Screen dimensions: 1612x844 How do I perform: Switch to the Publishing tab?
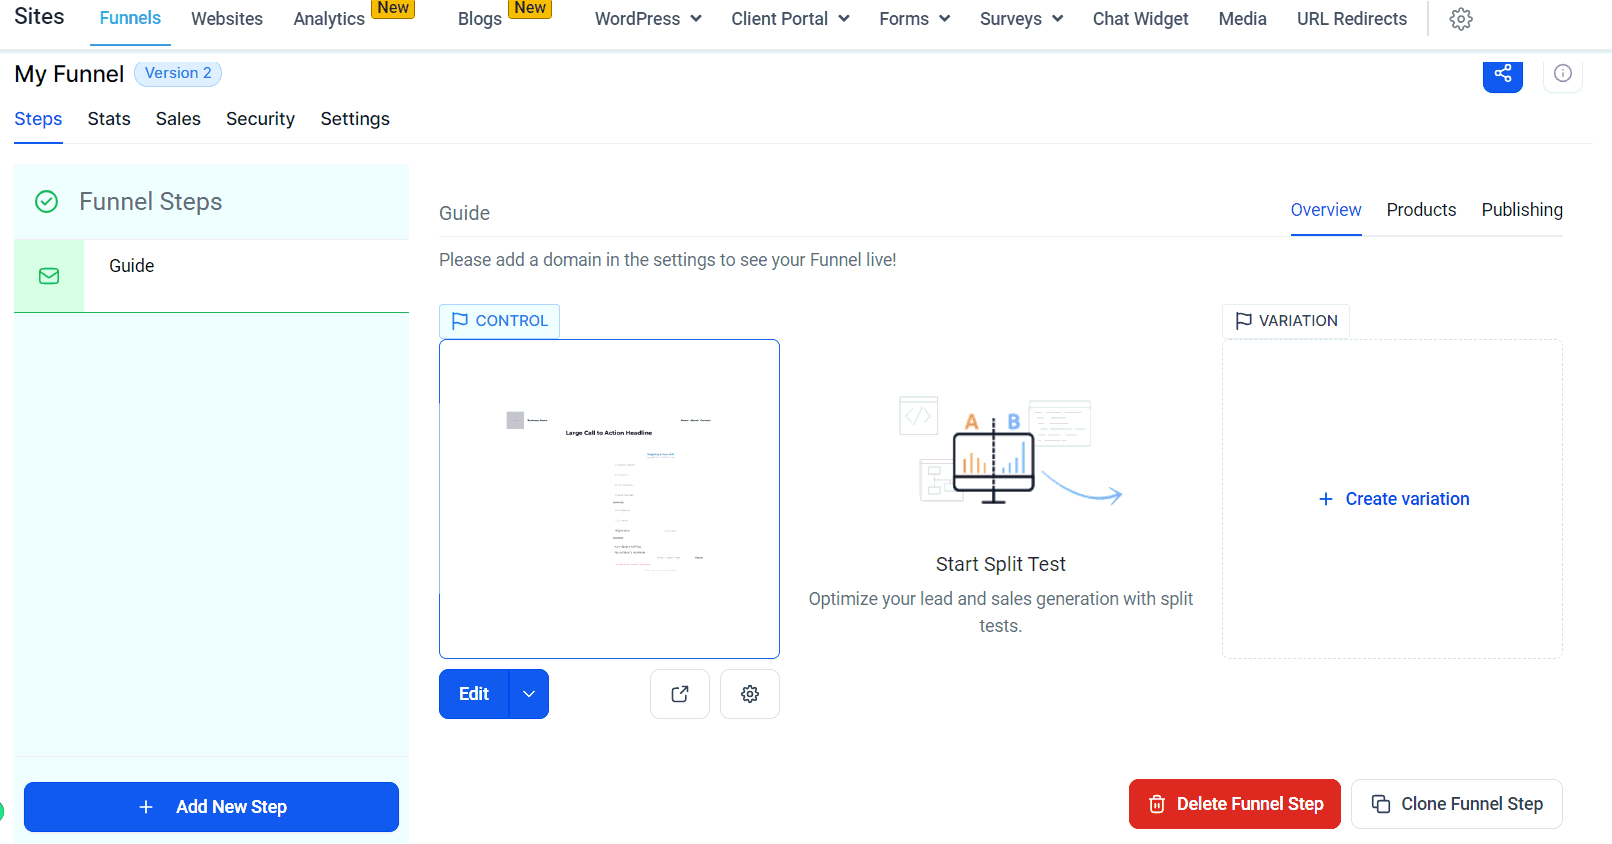coord(1521,210)
